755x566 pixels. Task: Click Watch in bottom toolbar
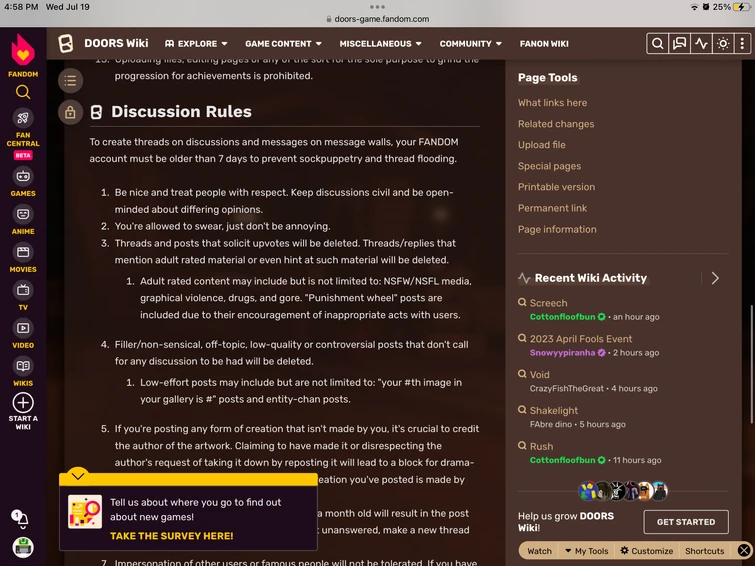click(x=539, y=551)
